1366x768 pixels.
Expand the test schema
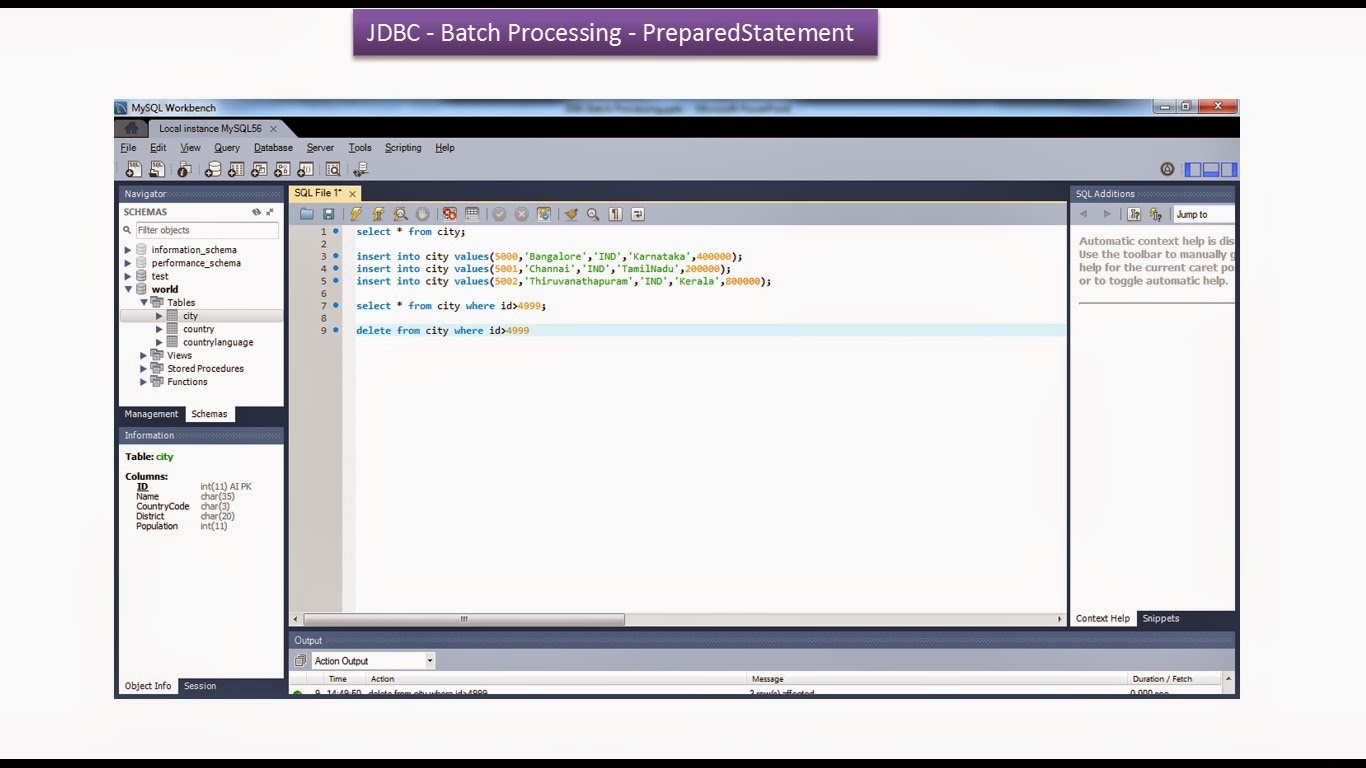tap(128, 276)
